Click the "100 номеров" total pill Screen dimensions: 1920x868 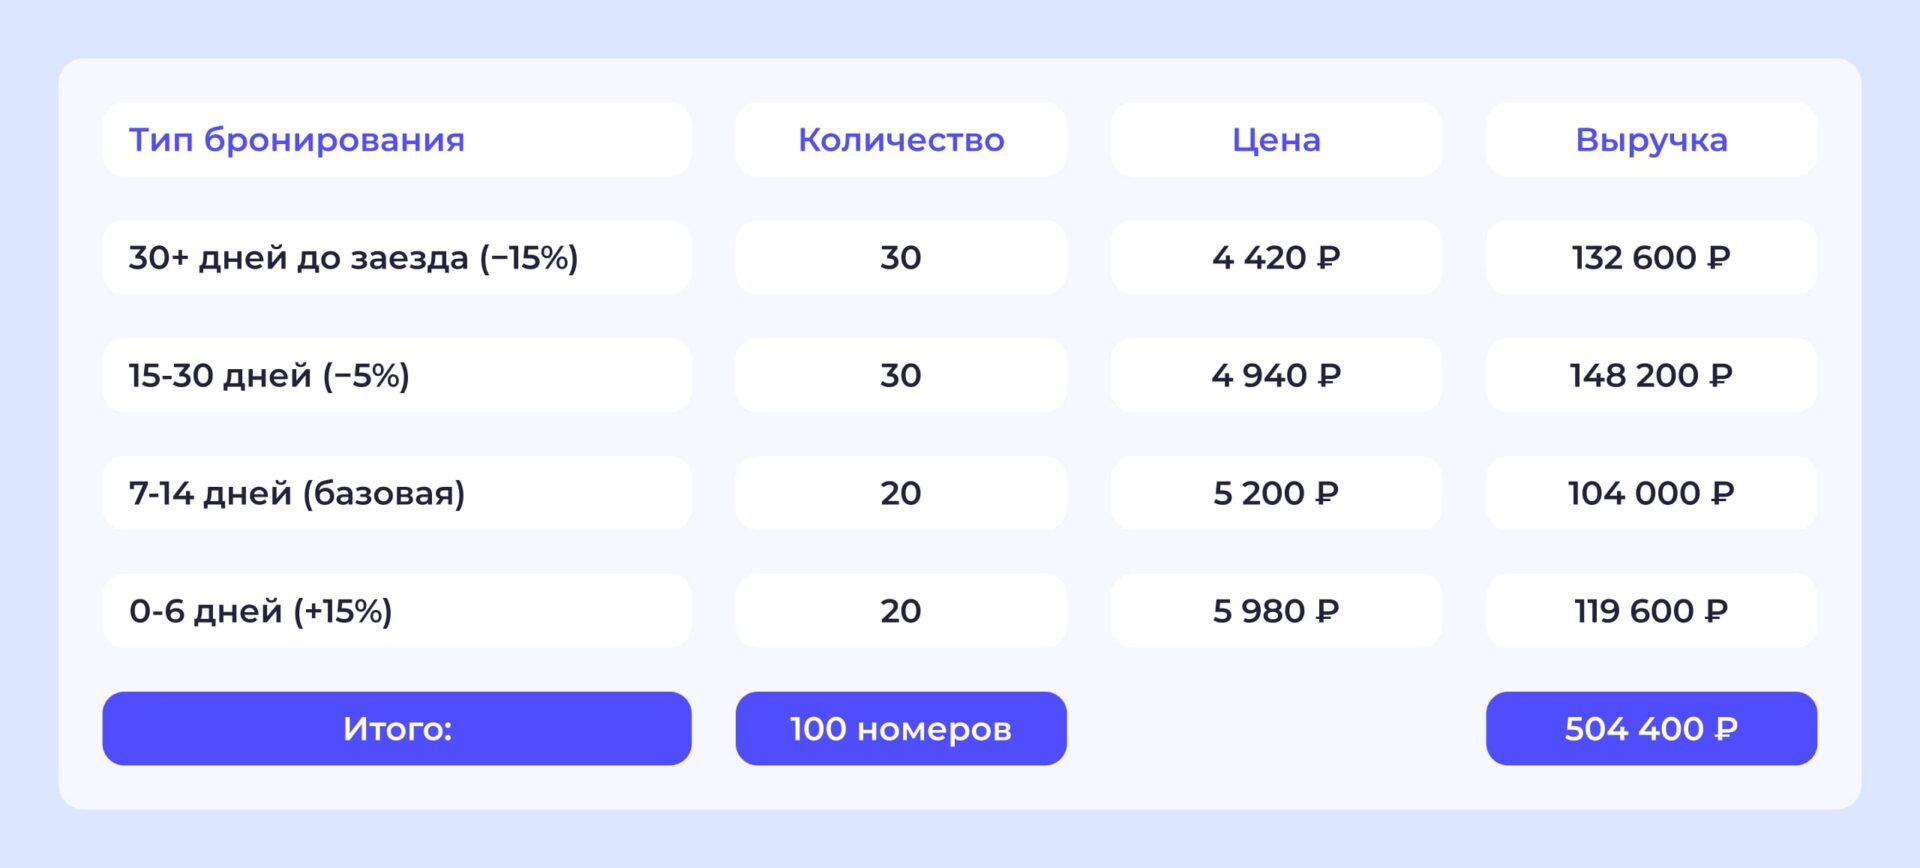[900, 729]
